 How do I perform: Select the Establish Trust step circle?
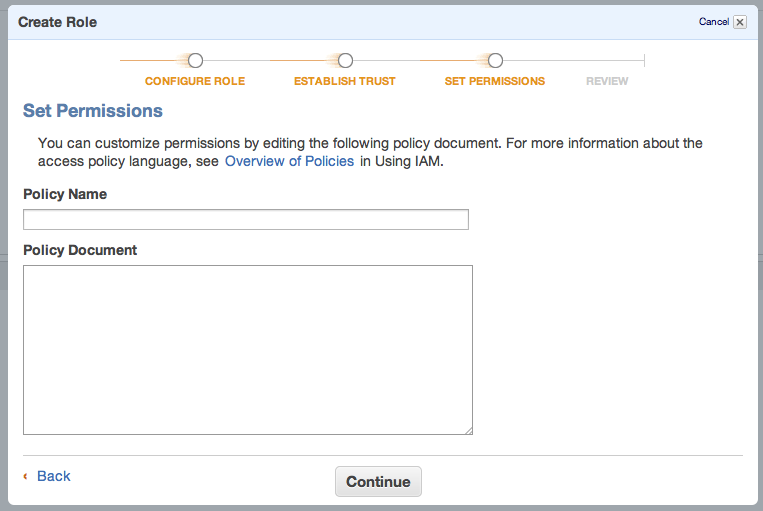coord(345,61)
